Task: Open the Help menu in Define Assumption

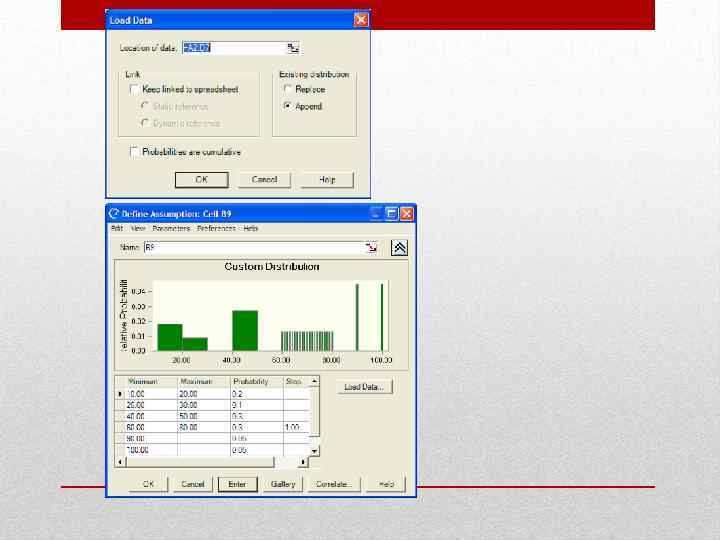Action: 251,228
